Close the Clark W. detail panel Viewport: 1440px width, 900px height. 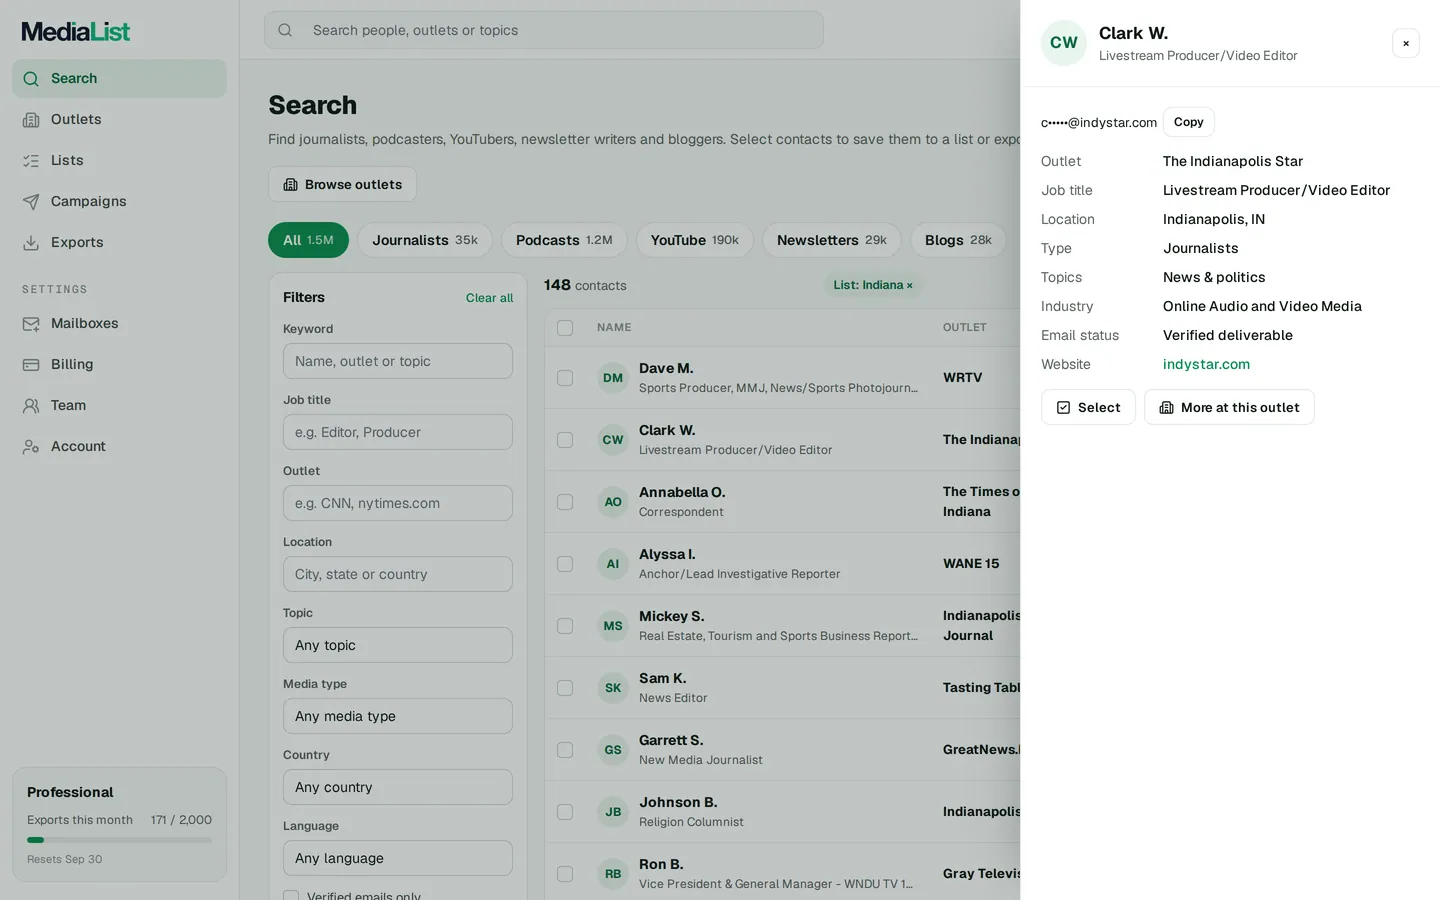[1406, 43]
